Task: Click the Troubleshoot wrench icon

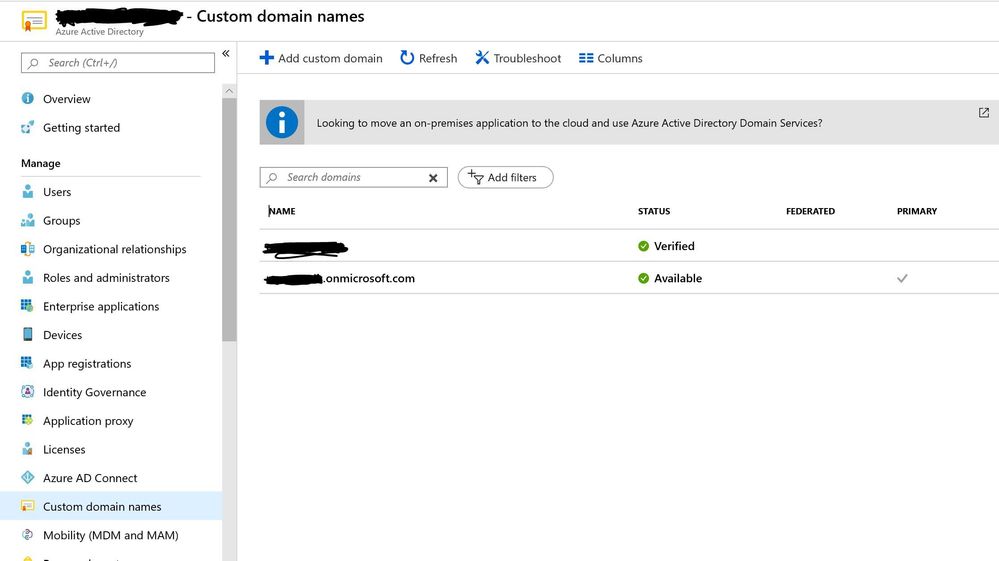Action: point(482,58)
